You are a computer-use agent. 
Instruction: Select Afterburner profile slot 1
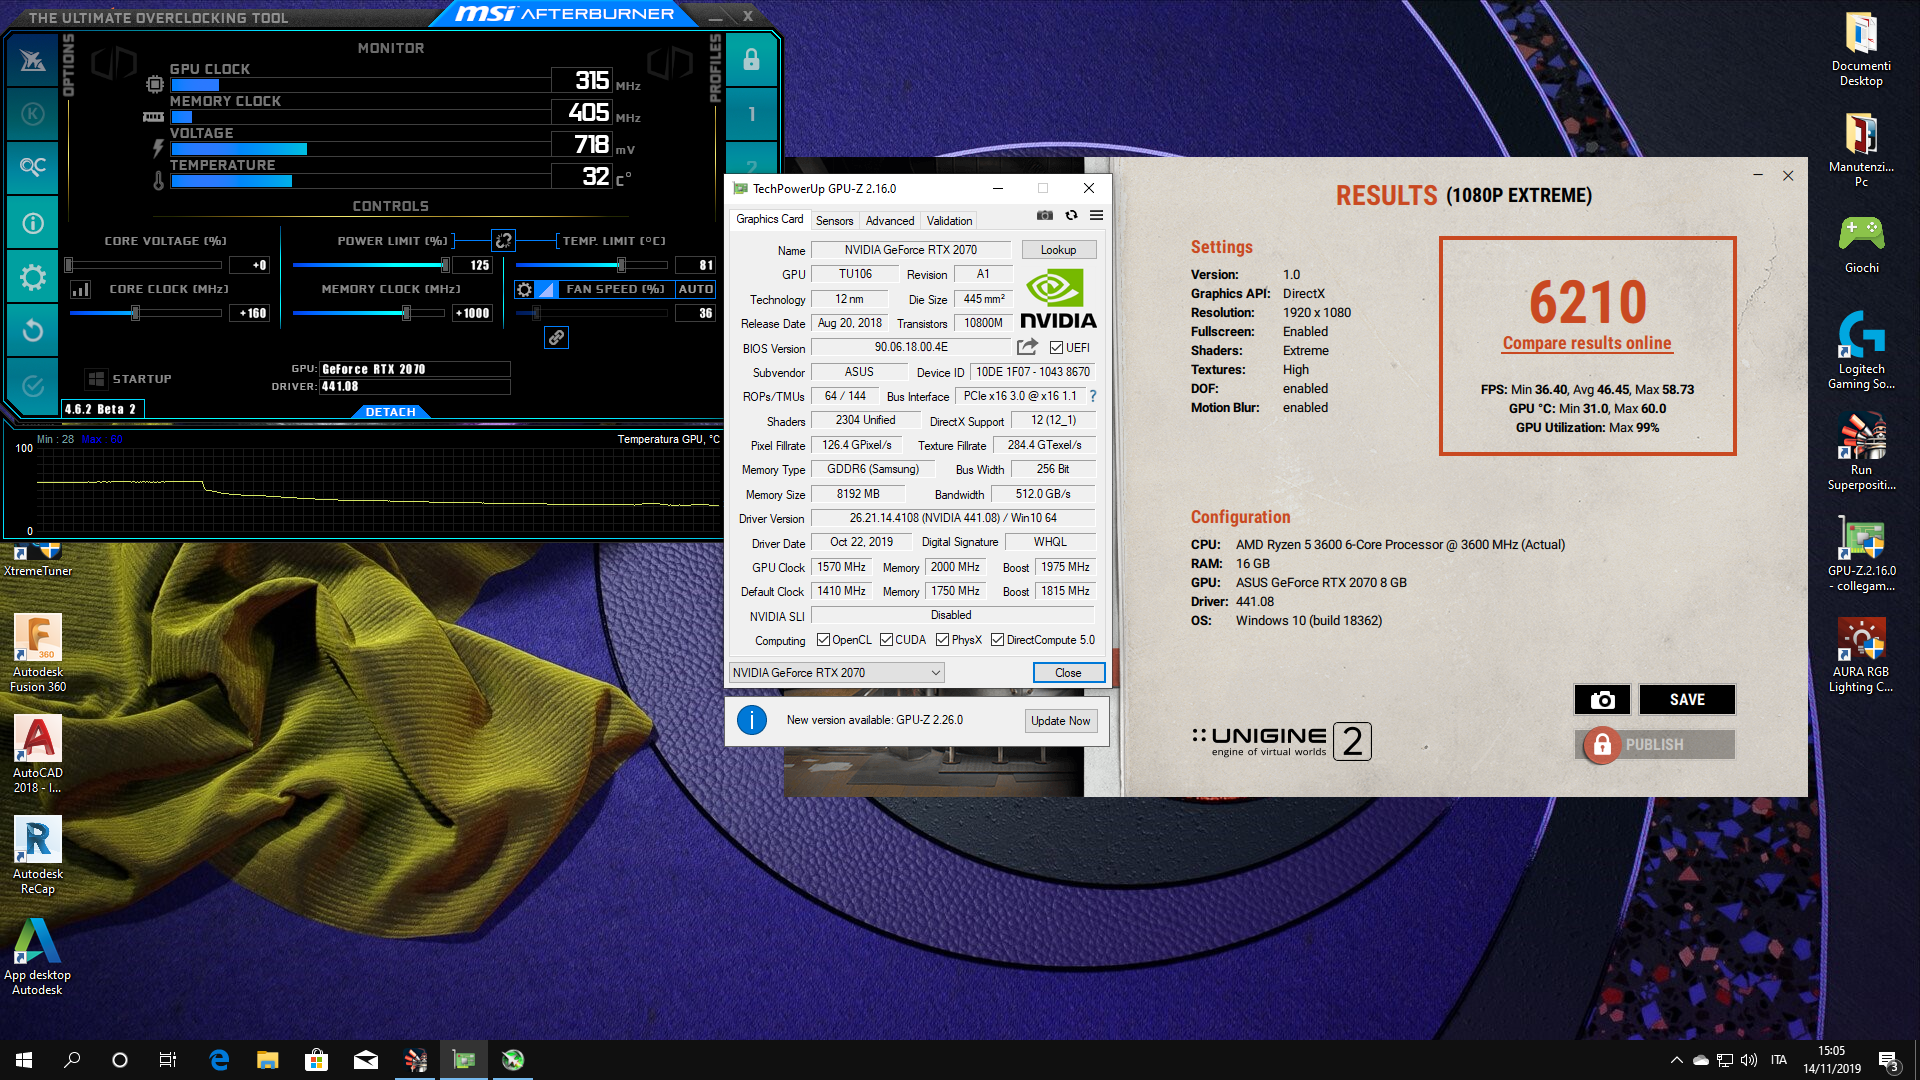[751, 114]
